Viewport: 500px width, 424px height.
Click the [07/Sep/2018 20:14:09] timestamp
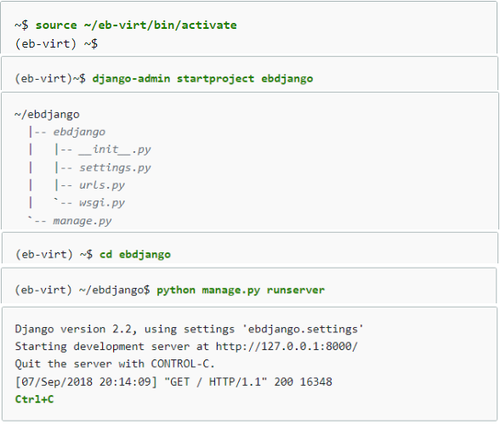[x=86, y=382]
